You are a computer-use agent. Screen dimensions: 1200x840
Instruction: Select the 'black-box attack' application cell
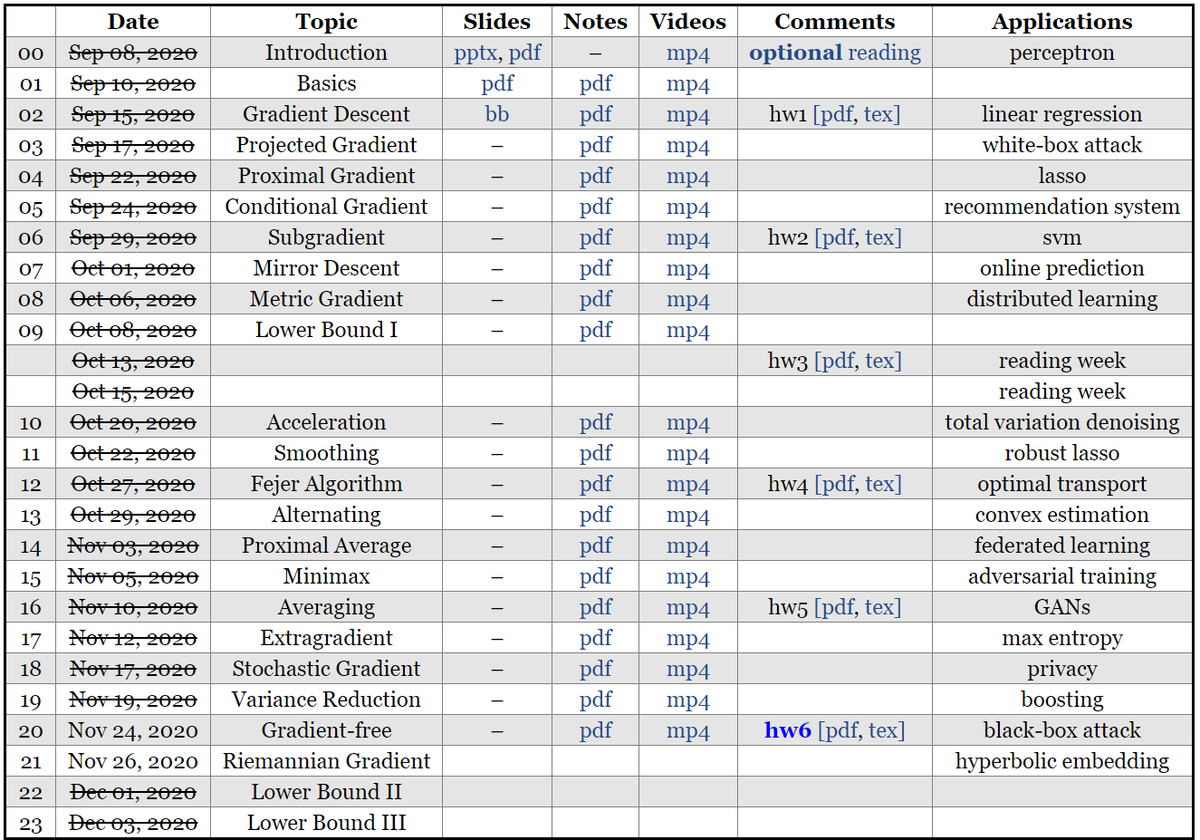pos(1062,731)
